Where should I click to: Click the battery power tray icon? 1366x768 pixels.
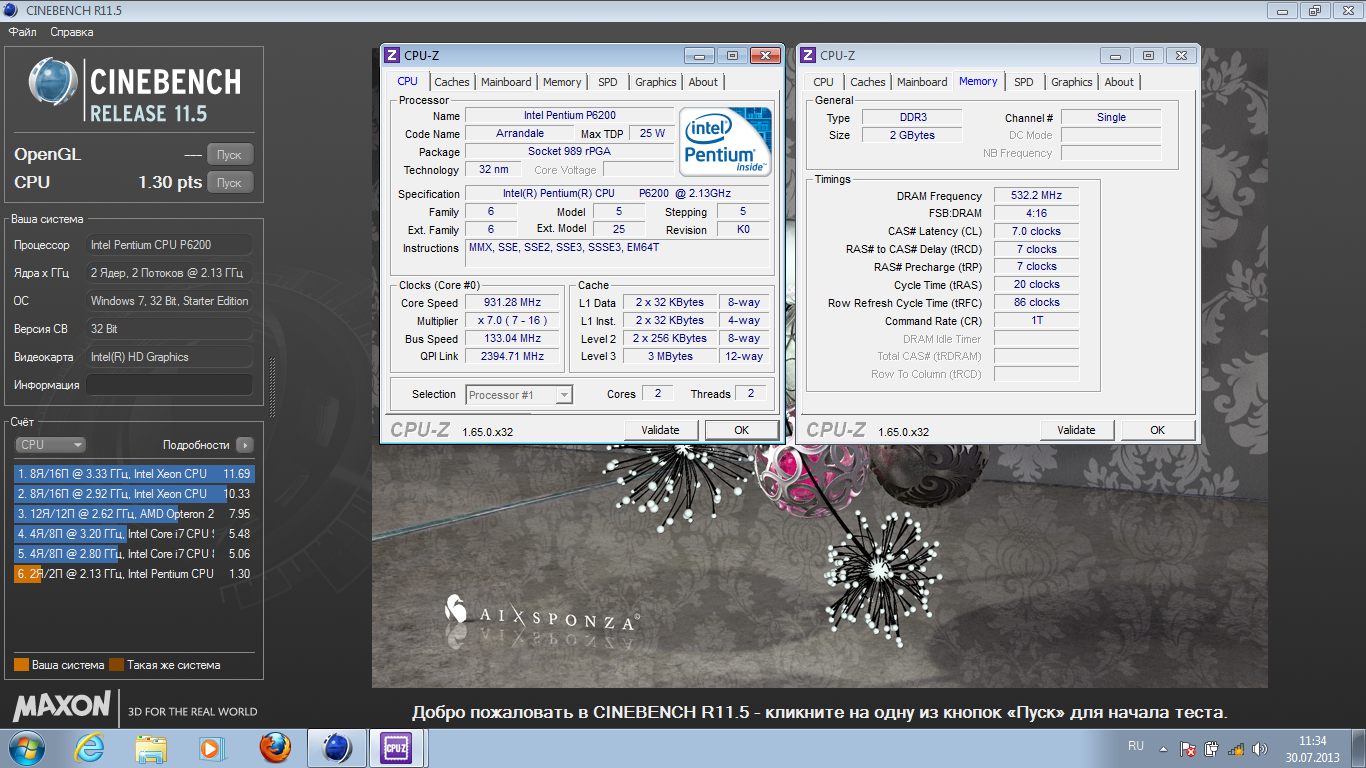click(1211, 748)
